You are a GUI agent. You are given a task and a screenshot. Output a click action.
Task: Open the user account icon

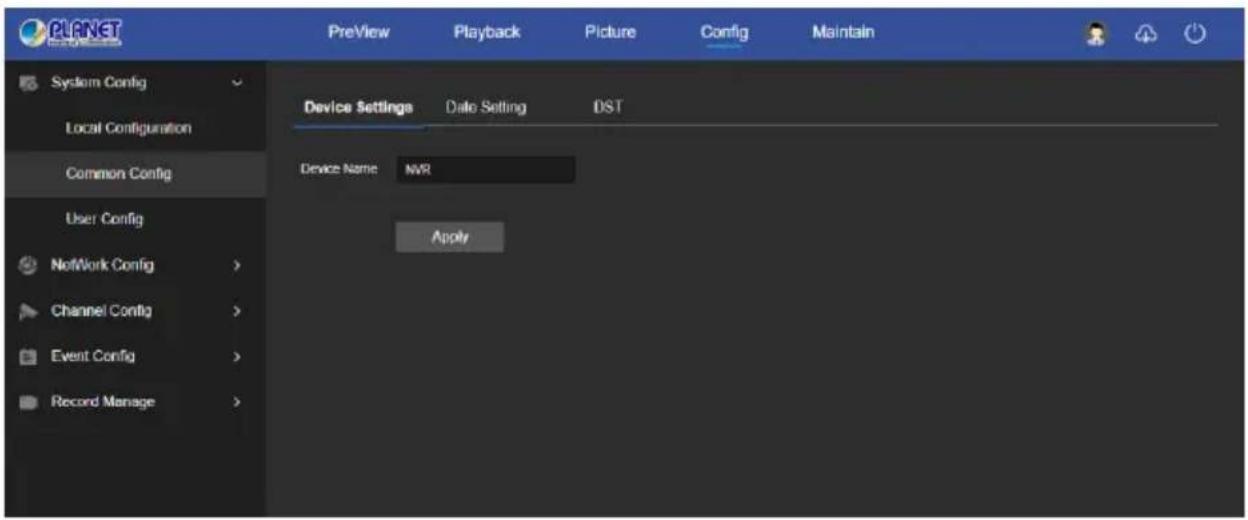point(1095,32)
